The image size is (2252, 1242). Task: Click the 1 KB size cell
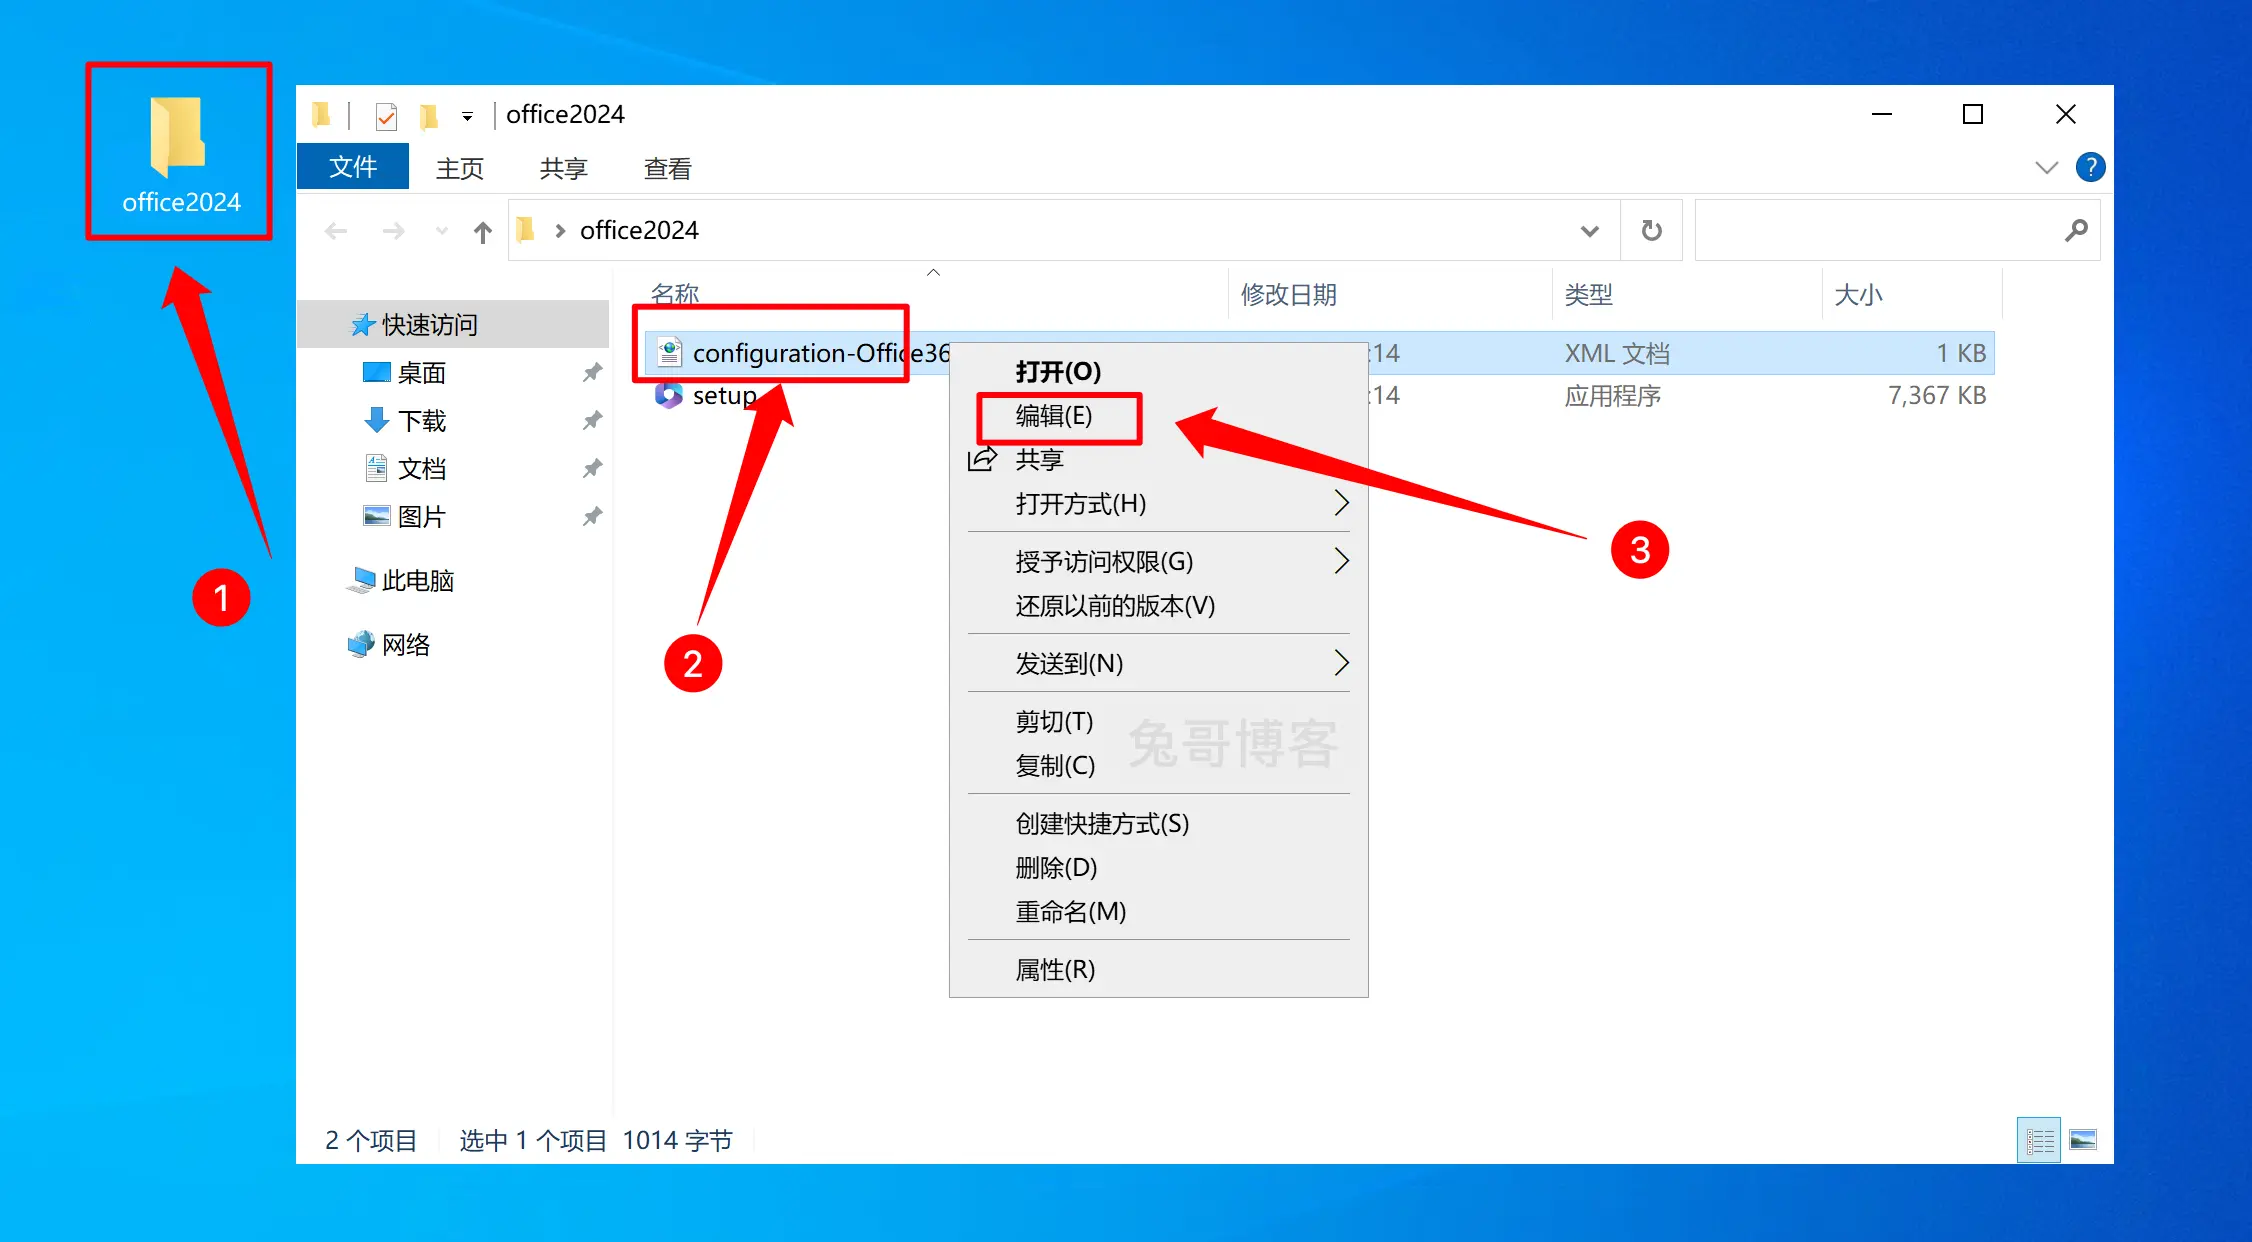pyautogui.click(x=1961, y=353)
